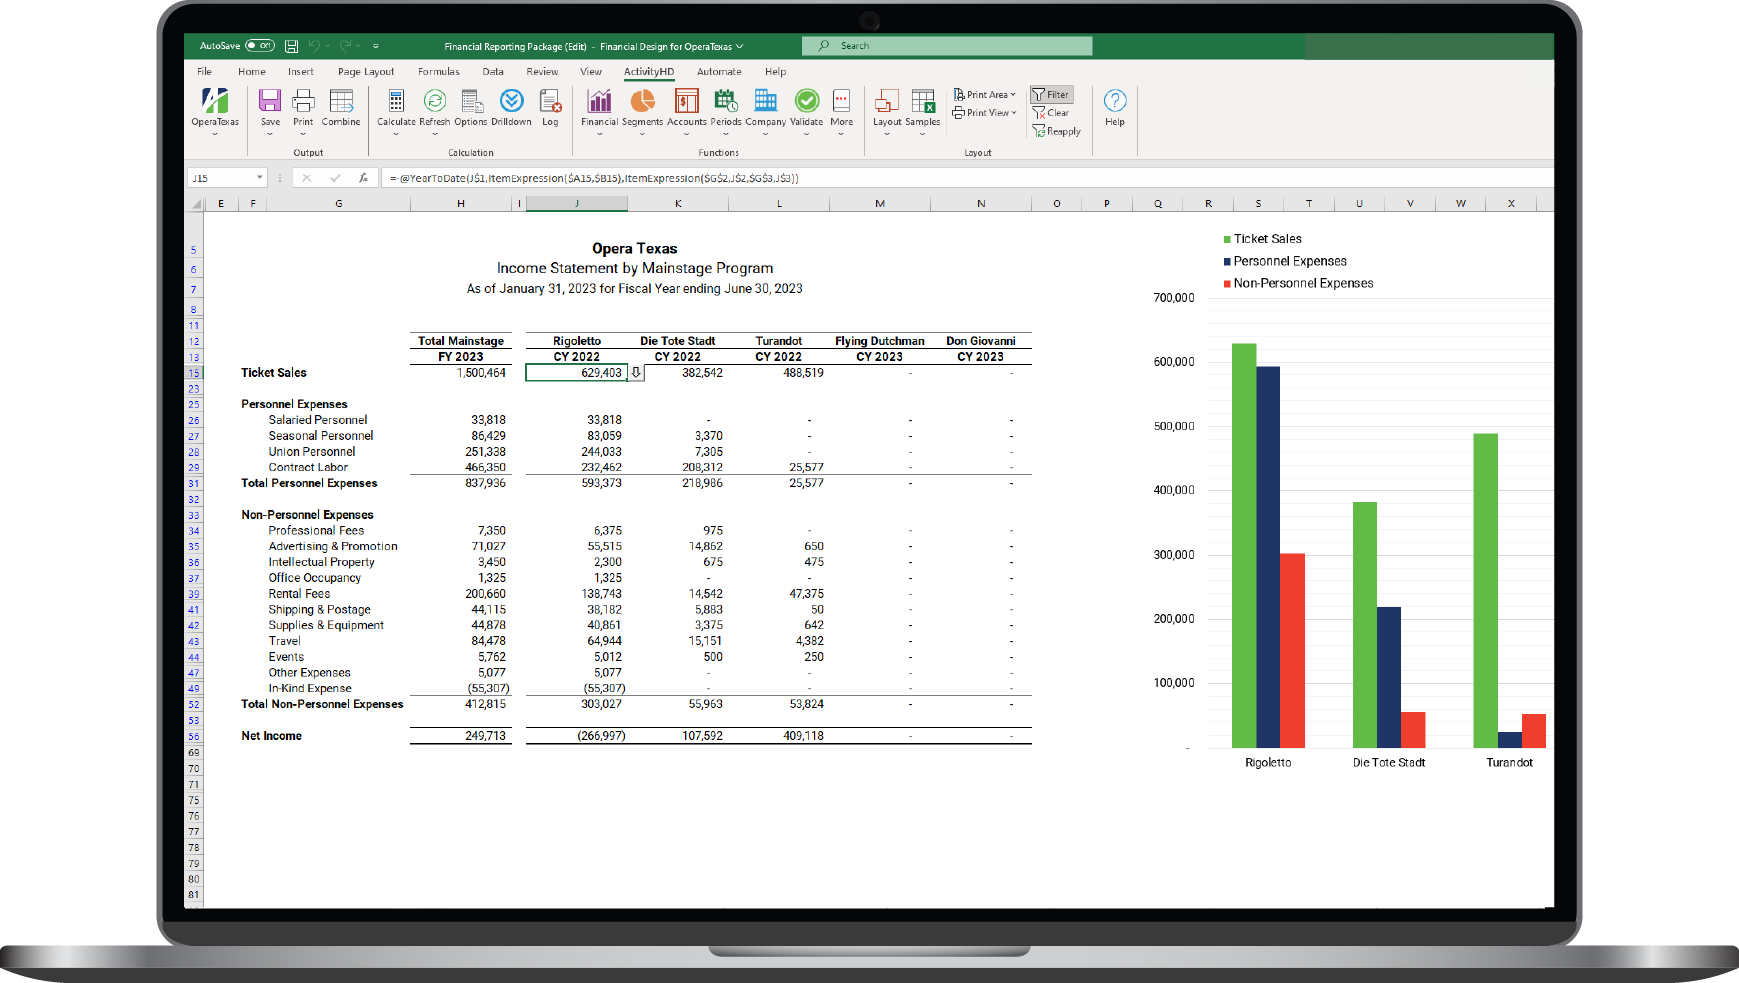Open the Drilldown tool
Screen dimensions: 1739x983
[x=511, y=102]
